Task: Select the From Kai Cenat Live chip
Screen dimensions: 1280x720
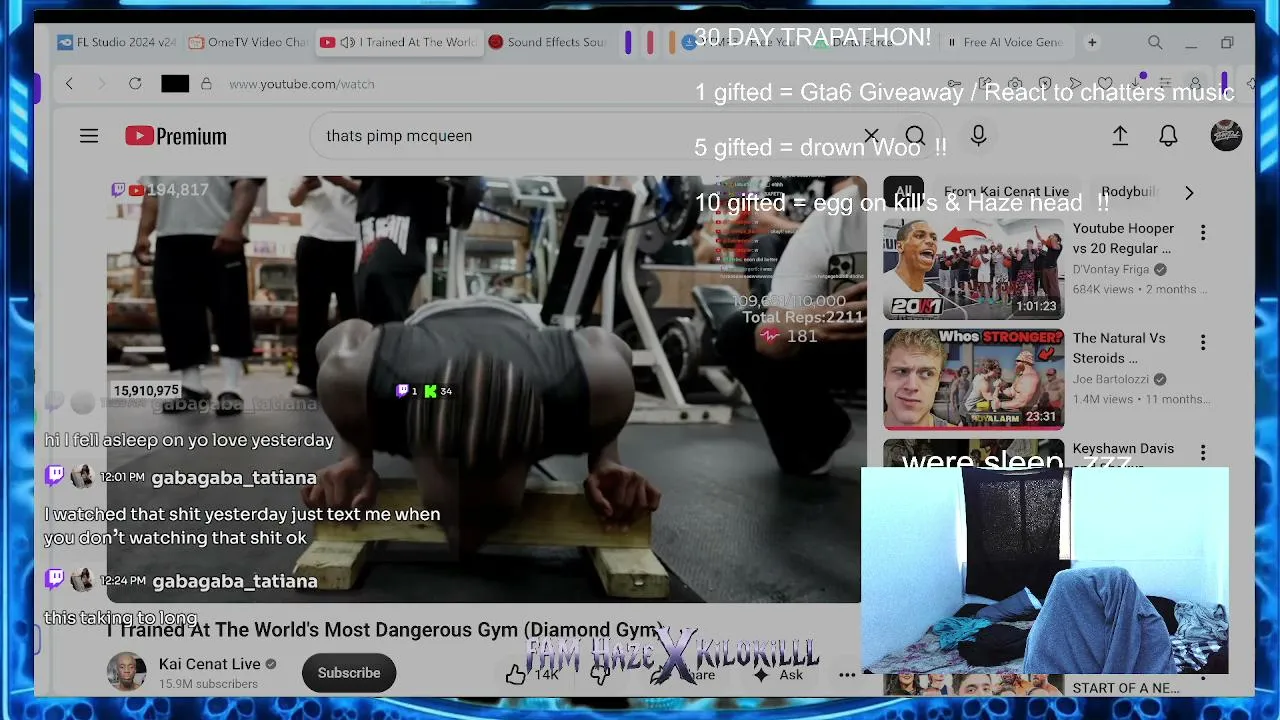Action: [x=1006, y=192]
